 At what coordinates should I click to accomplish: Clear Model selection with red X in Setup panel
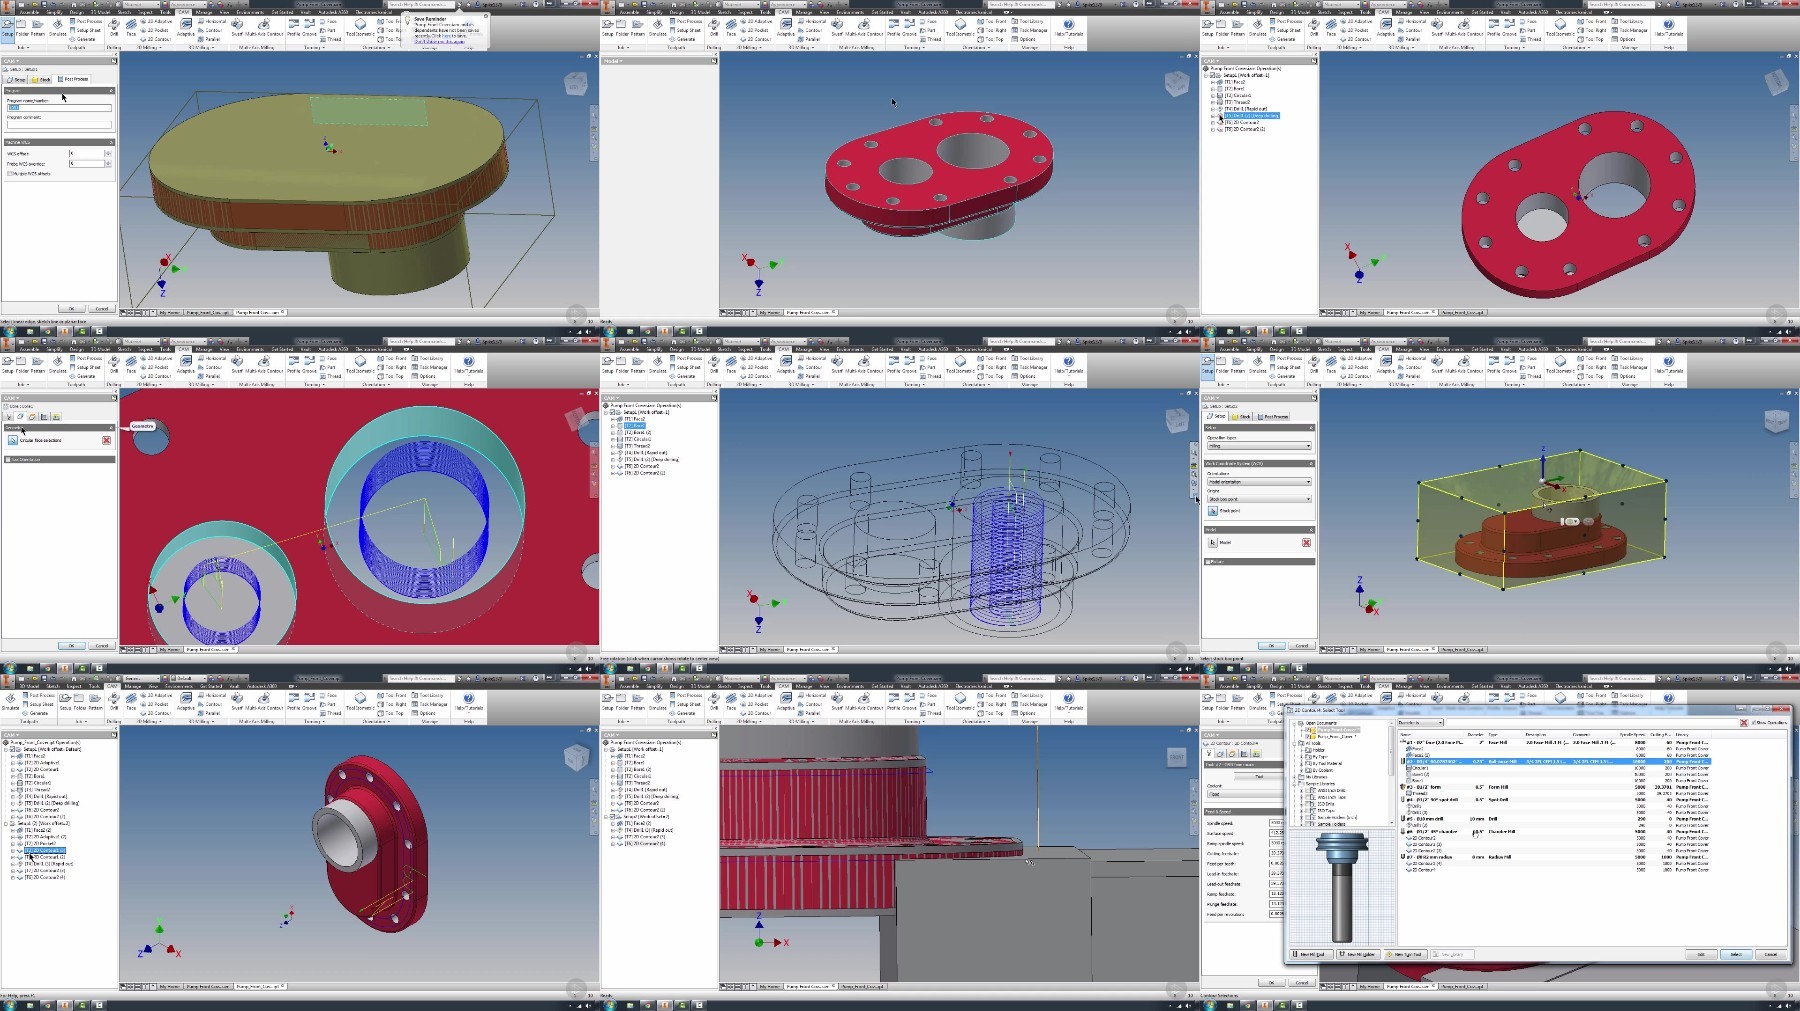tap(1306, 542)
